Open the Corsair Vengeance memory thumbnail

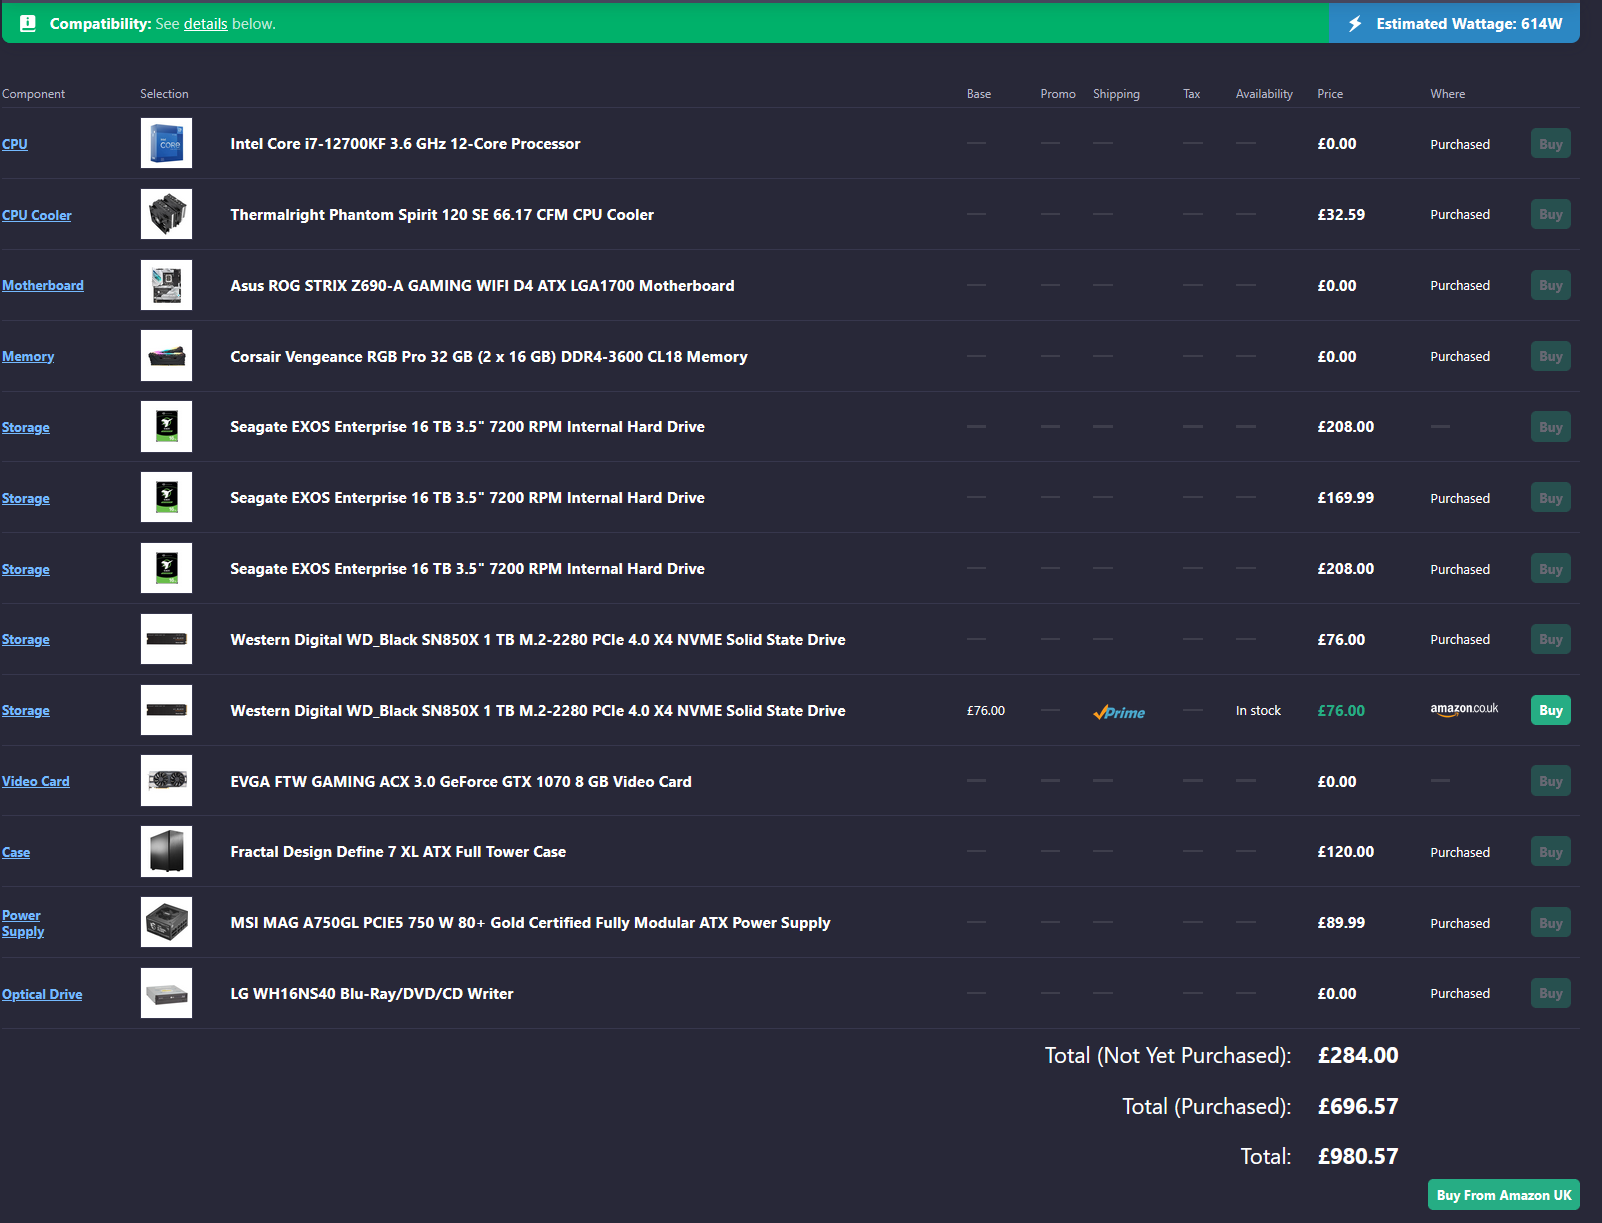coord(166,356)
